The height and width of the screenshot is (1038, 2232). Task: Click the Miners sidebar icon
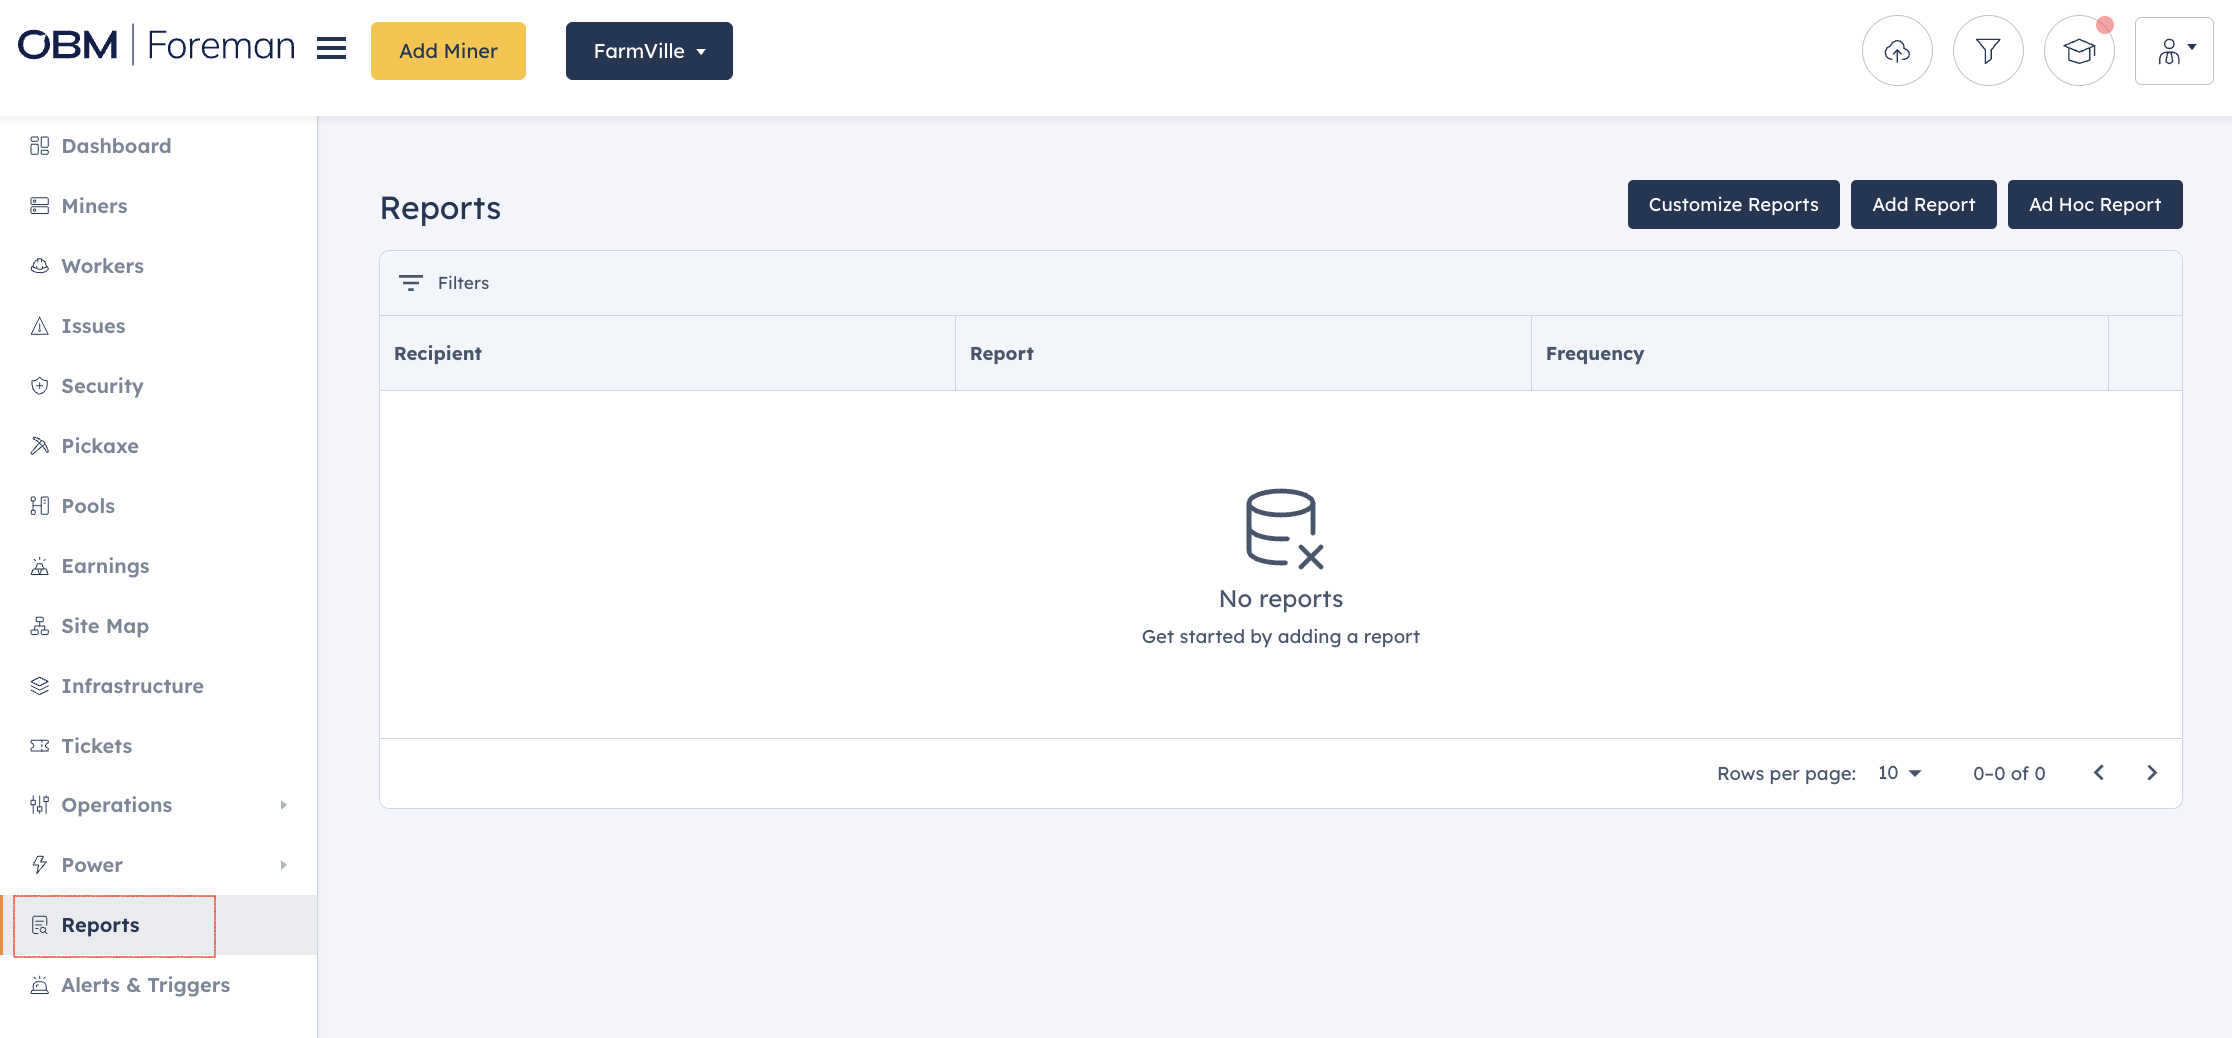(40, 206)
